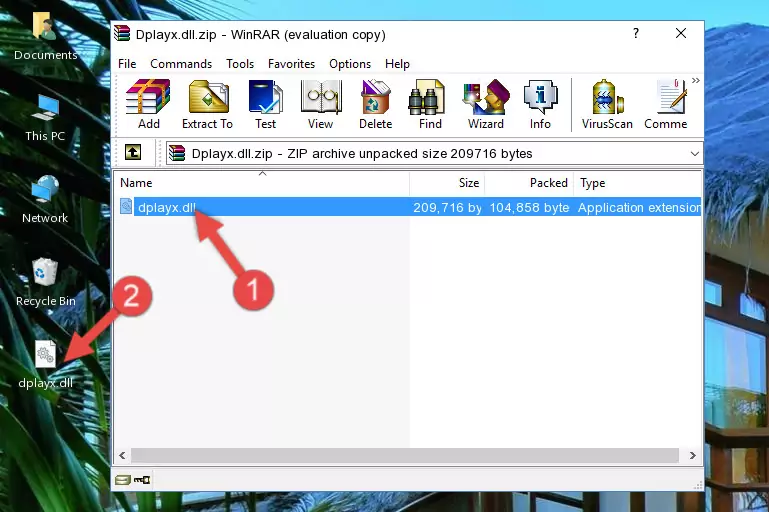The width and height of the screenshot is (769, 512).
Task: Click the Delete toolbar icon
Action: point(375,104)
